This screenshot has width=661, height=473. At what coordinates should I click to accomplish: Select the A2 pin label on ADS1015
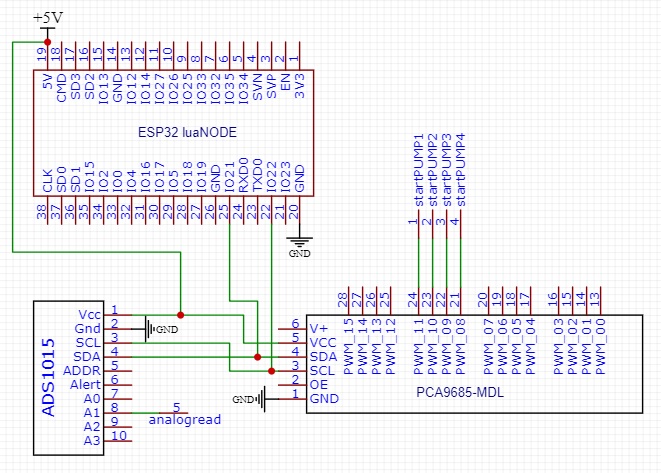point(92,426)
